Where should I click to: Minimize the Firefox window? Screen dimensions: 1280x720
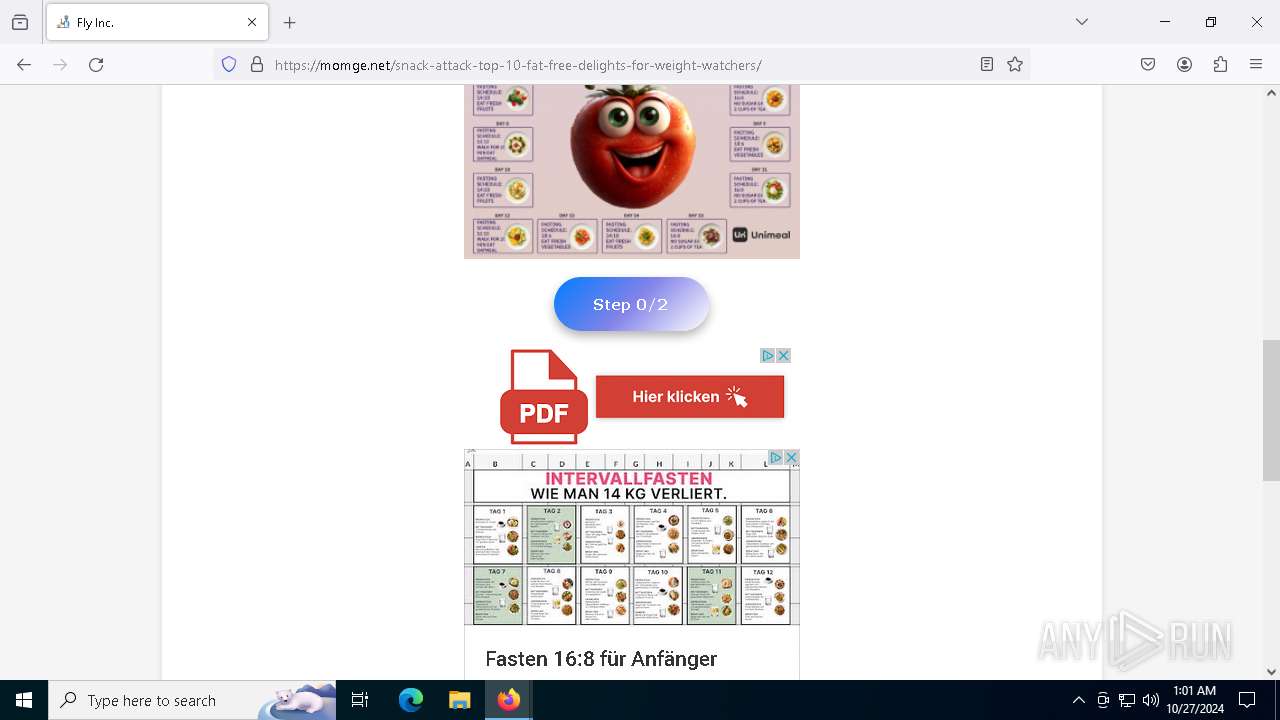[x=1165, y=22]
